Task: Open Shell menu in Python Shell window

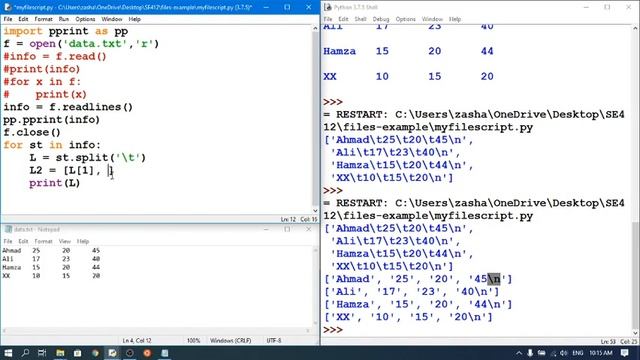Action: (x=360, y=19)
